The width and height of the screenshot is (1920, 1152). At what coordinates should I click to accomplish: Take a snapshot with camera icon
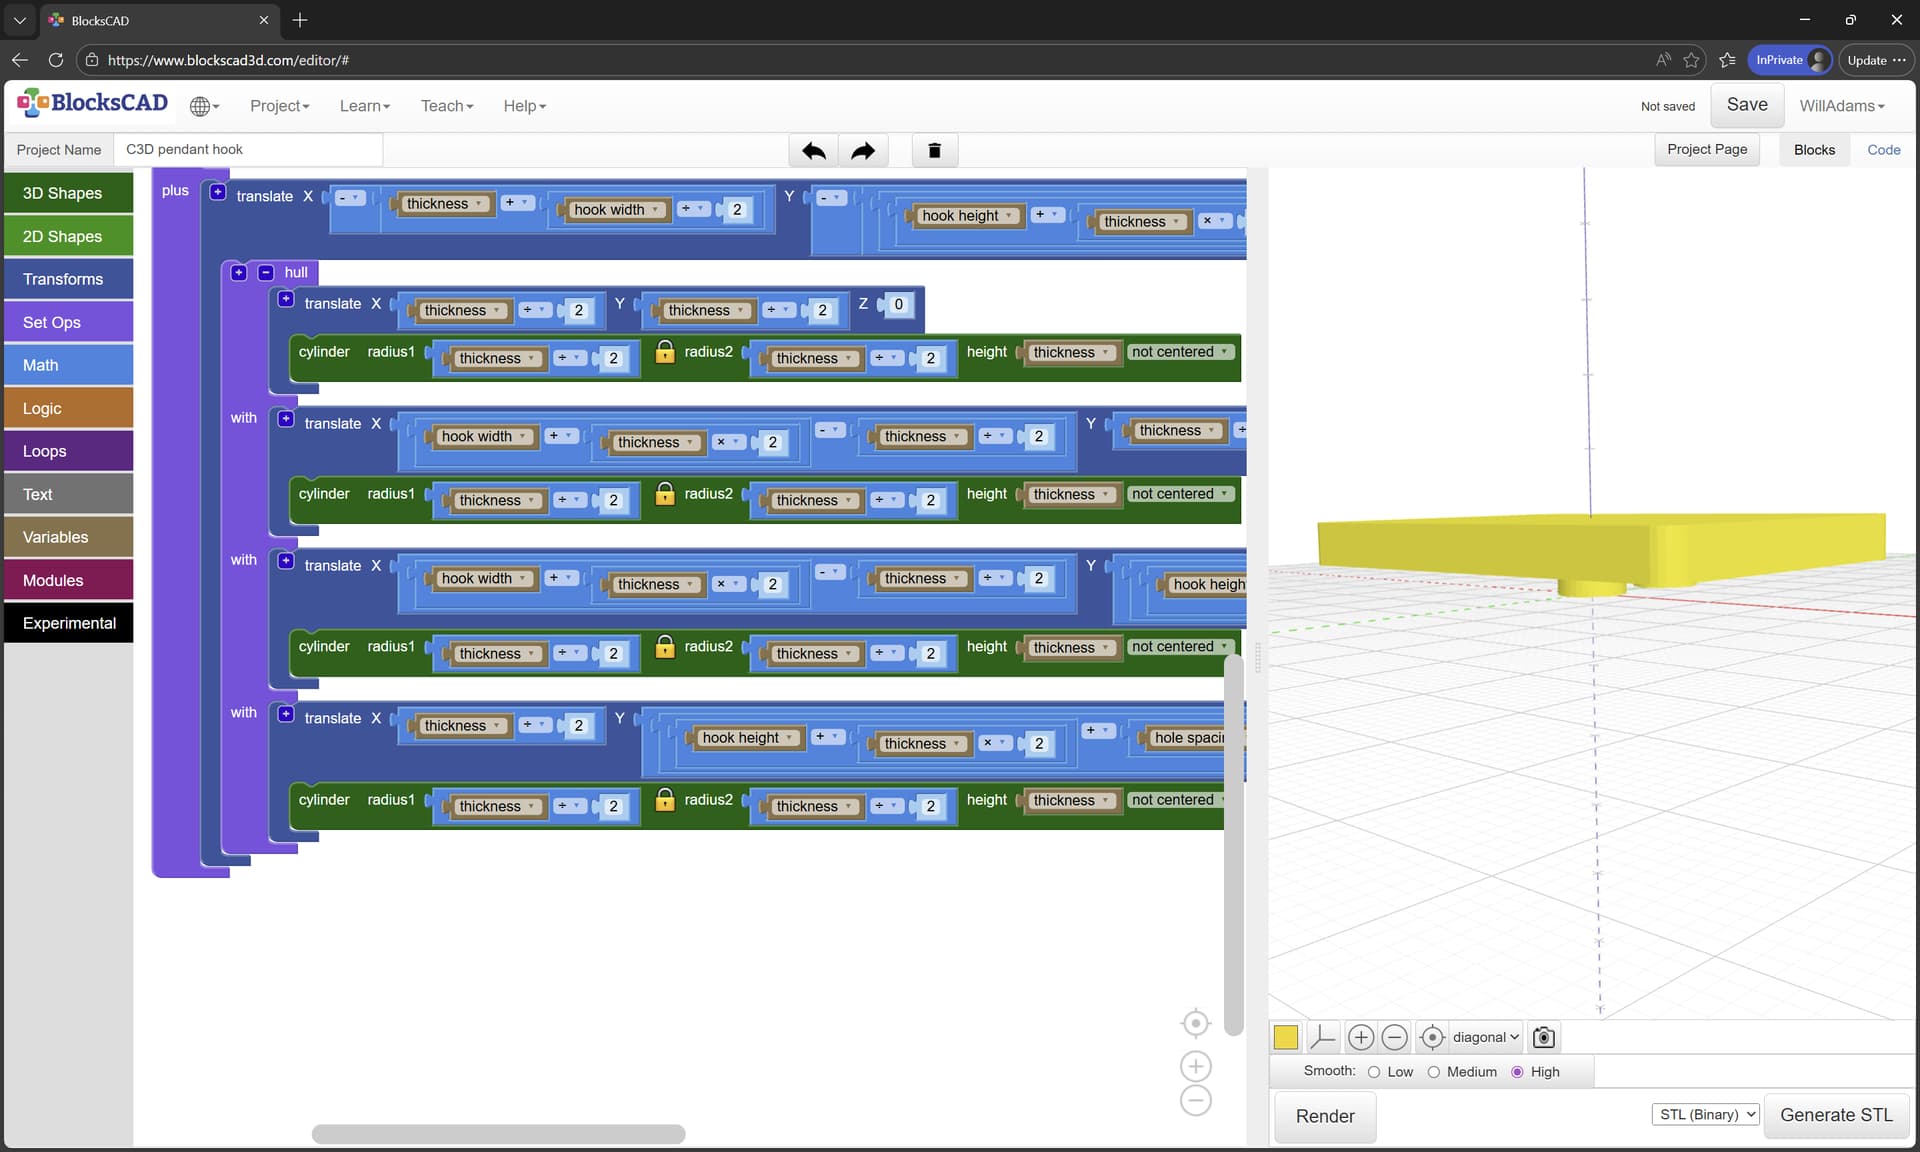click(x=1543, y=1037)
